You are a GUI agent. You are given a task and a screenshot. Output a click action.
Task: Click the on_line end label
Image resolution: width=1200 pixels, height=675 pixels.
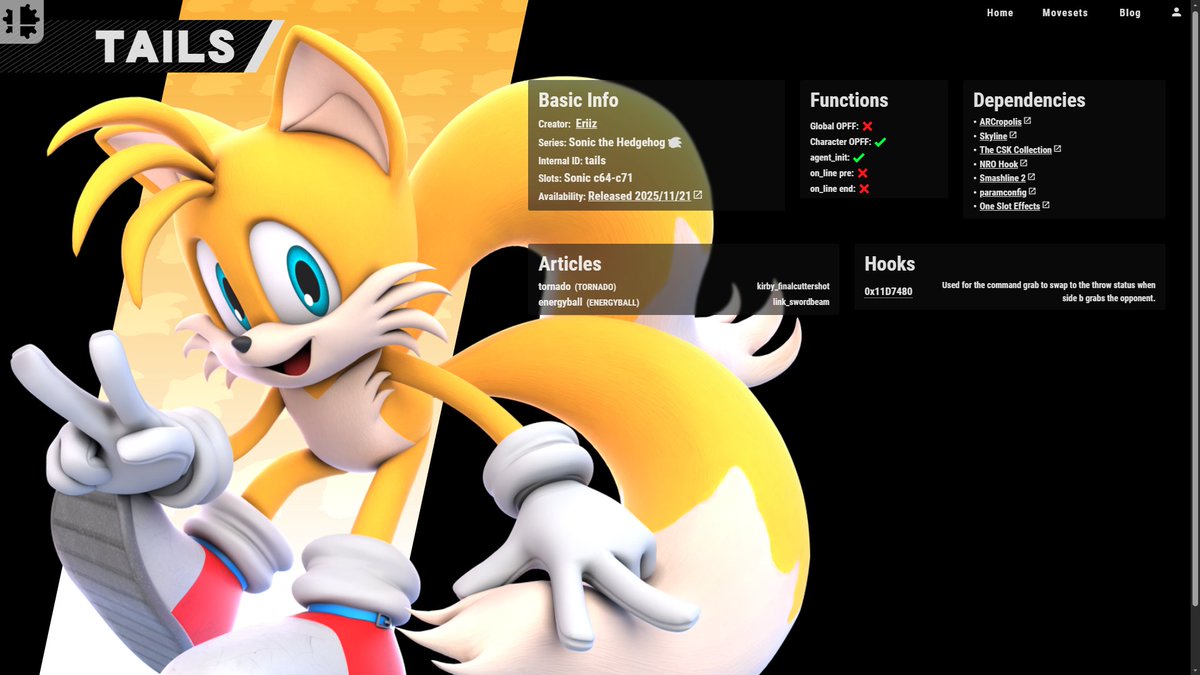pyautogui.click(x=832, y=188)
